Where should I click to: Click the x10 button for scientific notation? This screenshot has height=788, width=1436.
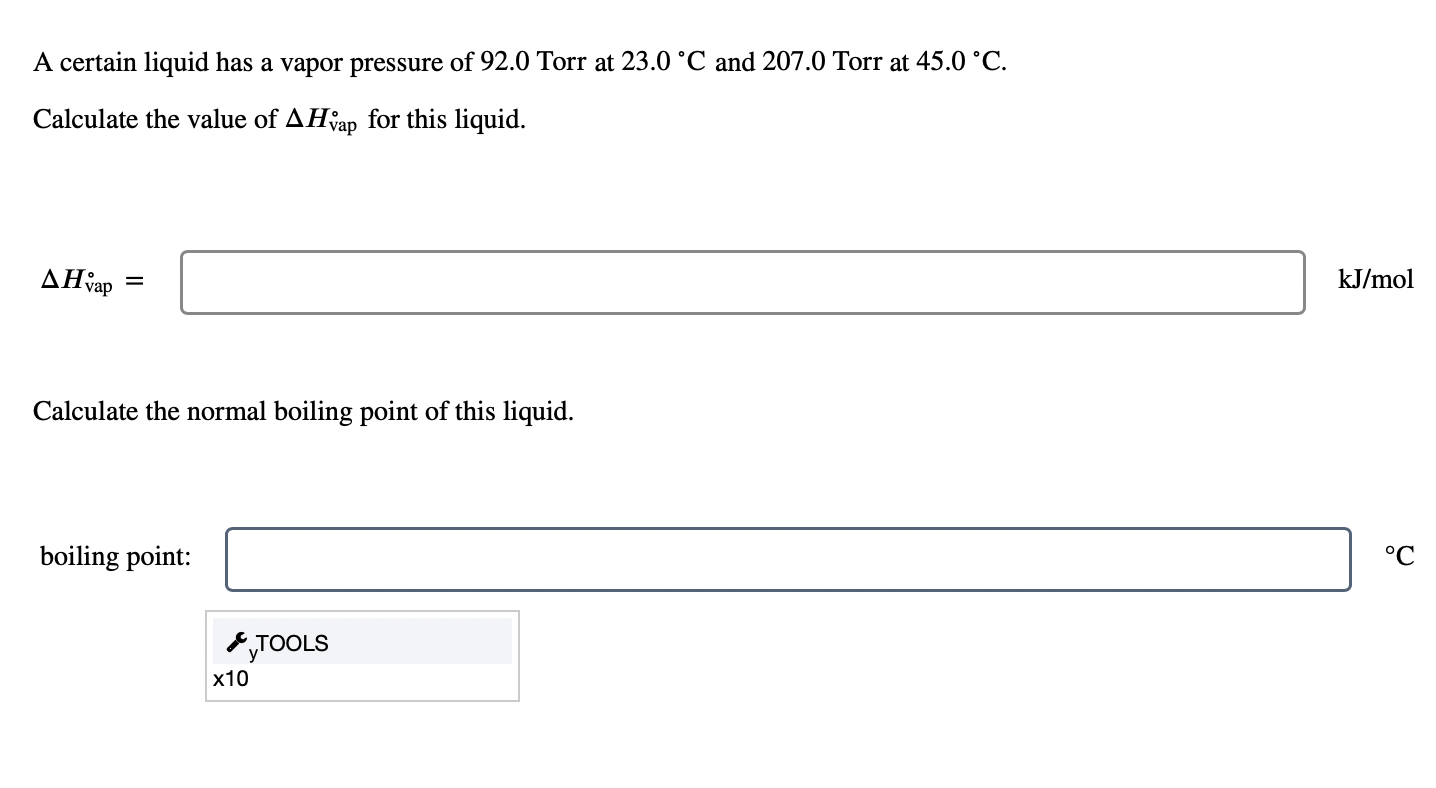[x=230, y=678]
